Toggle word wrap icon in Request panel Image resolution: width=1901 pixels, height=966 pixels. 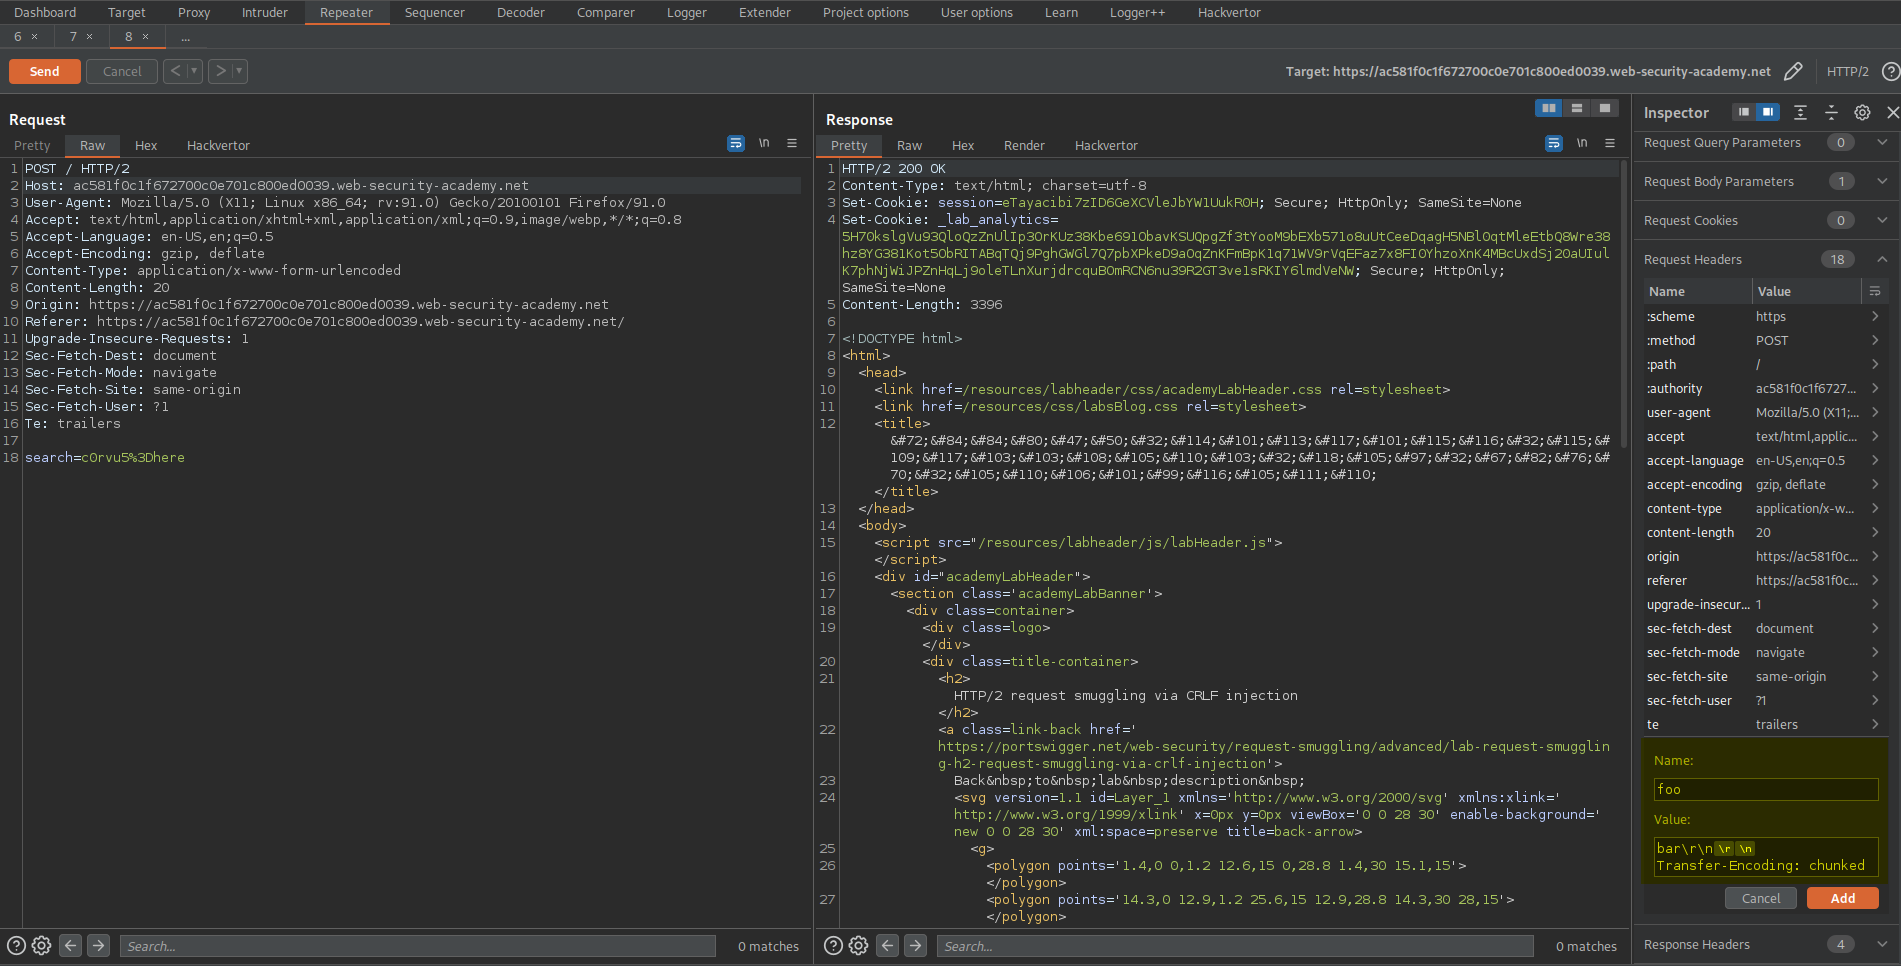(x=735, y=143)
